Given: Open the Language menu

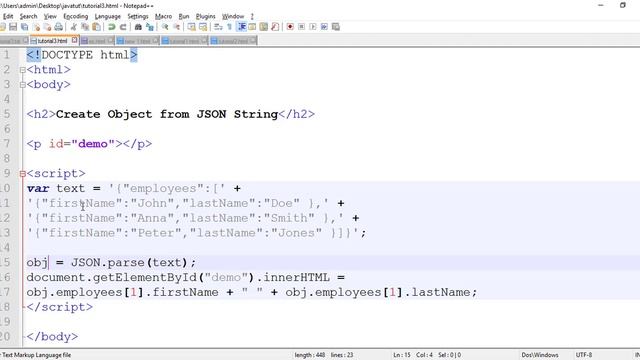Looking at the screenshot, I should pos(108,16).
